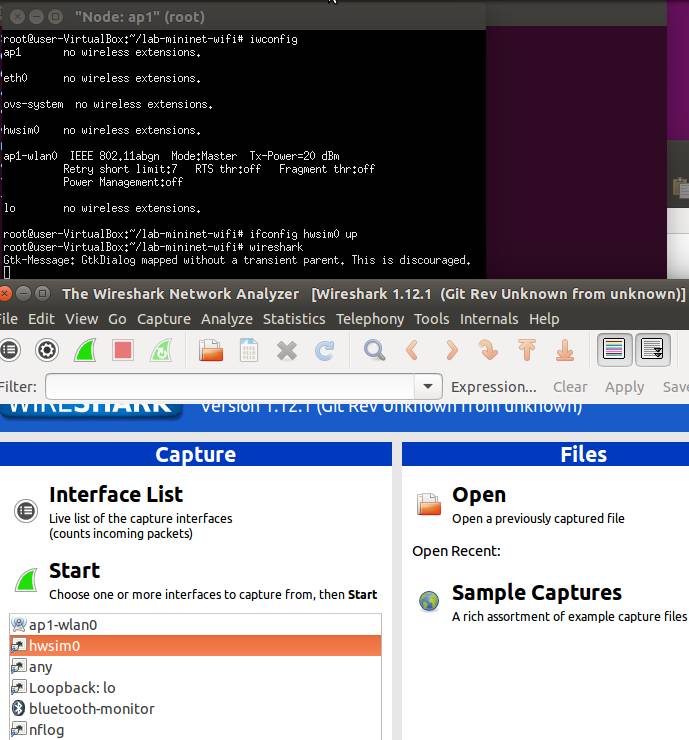
Task: Select ap1-wlan0 in the interface list
Action: (x=195, y=625)
